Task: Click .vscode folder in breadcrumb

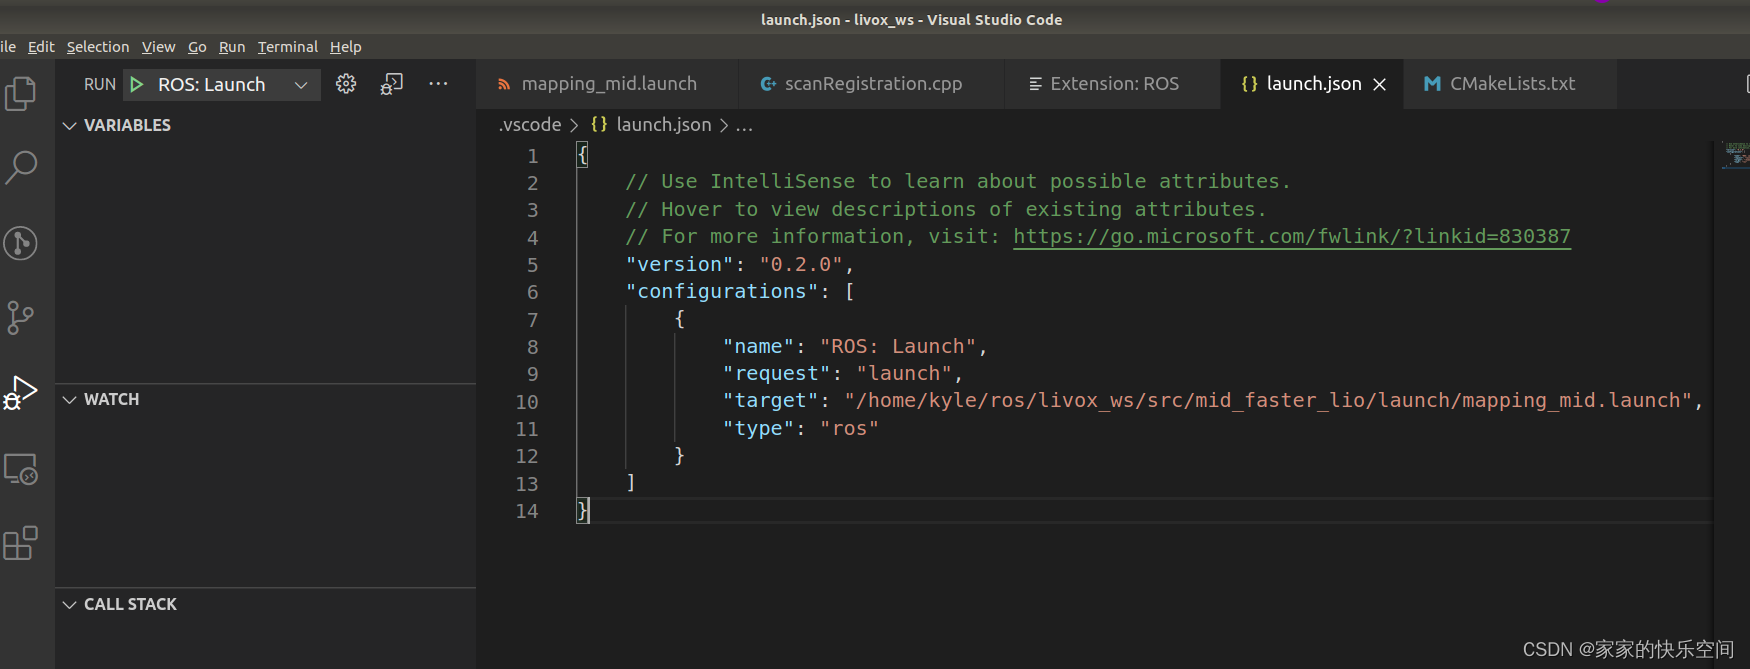Action: [x=530, y=124]
